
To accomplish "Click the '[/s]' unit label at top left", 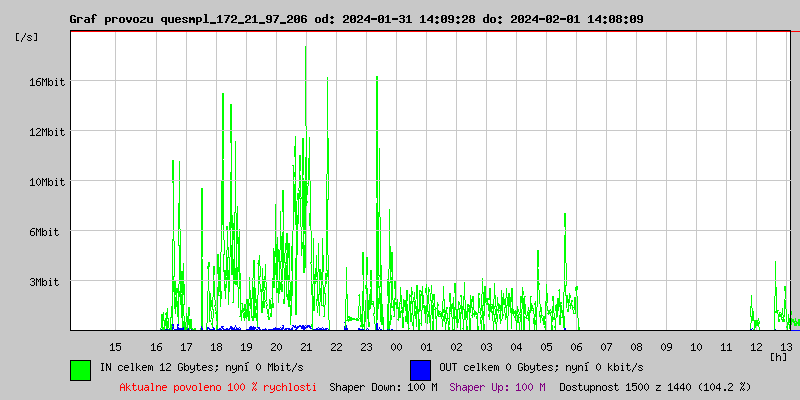I will 28,37.
